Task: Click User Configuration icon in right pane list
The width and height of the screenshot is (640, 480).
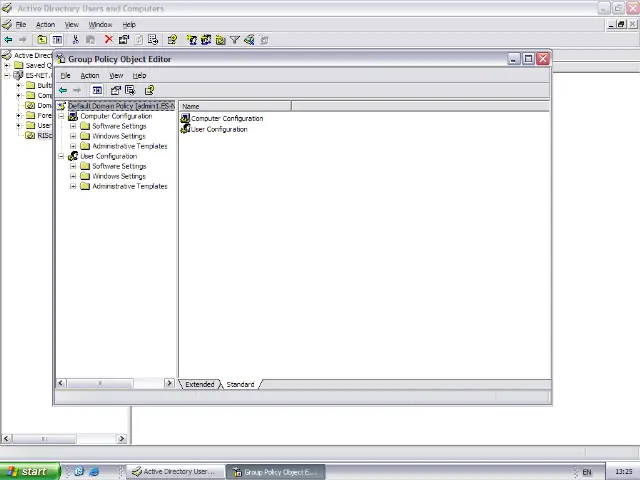Action: coord(185,129)
